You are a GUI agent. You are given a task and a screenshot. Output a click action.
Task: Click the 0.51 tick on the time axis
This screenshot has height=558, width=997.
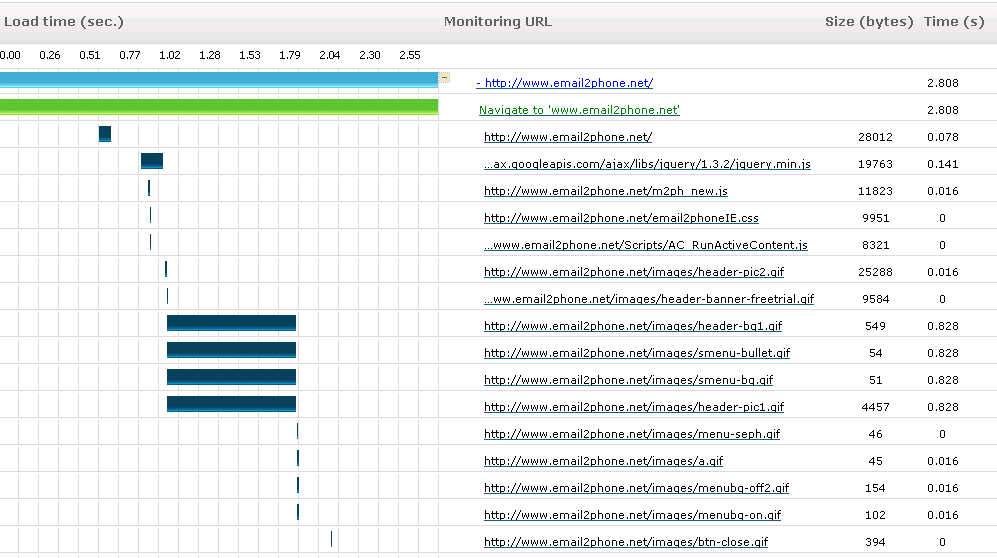pos(90,55)
